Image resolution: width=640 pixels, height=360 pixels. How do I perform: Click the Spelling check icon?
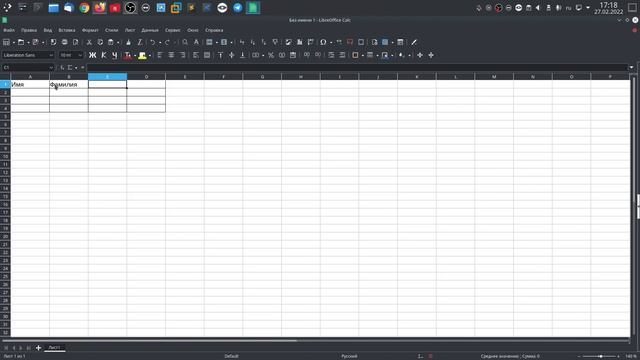[x=196, y=42]
